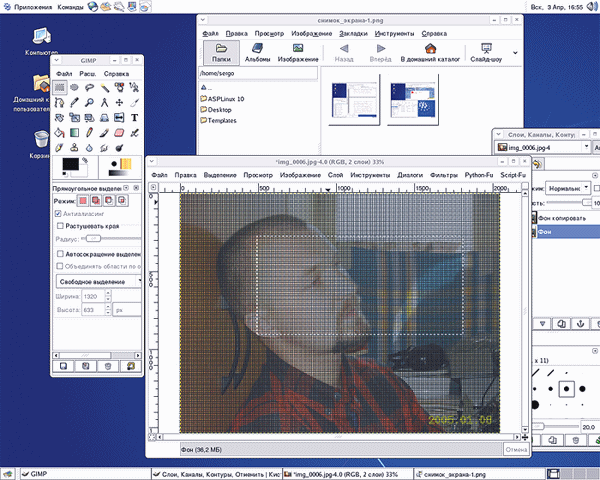Screen dimensions: 600x480
Task: Click Папки button in file browser
Action: click(221, 53)
